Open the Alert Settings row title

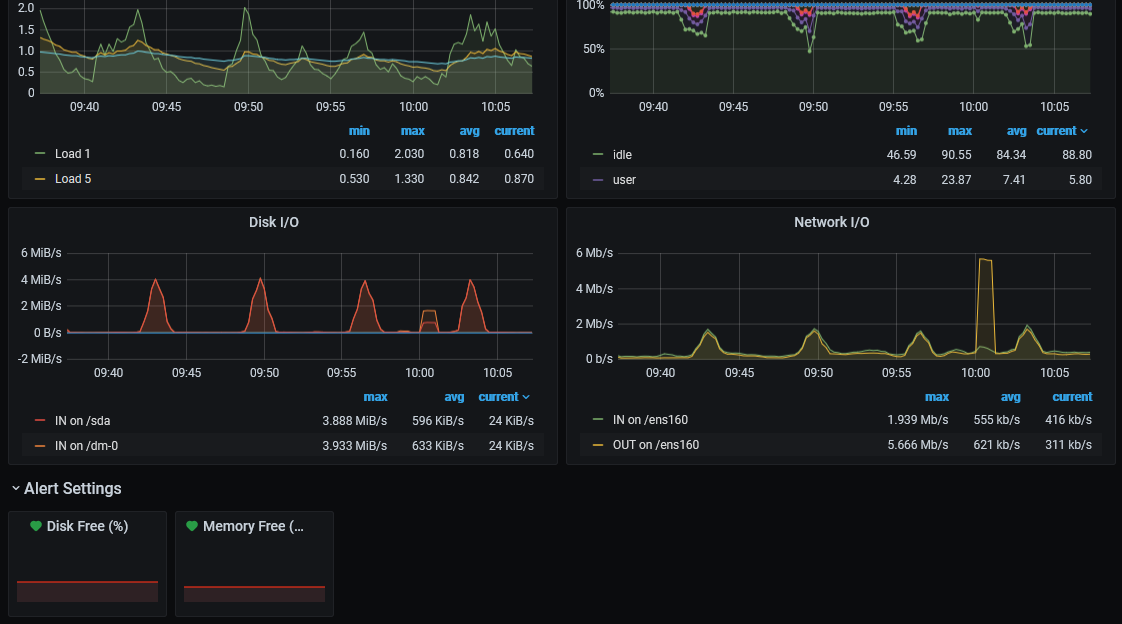[72, 488]
